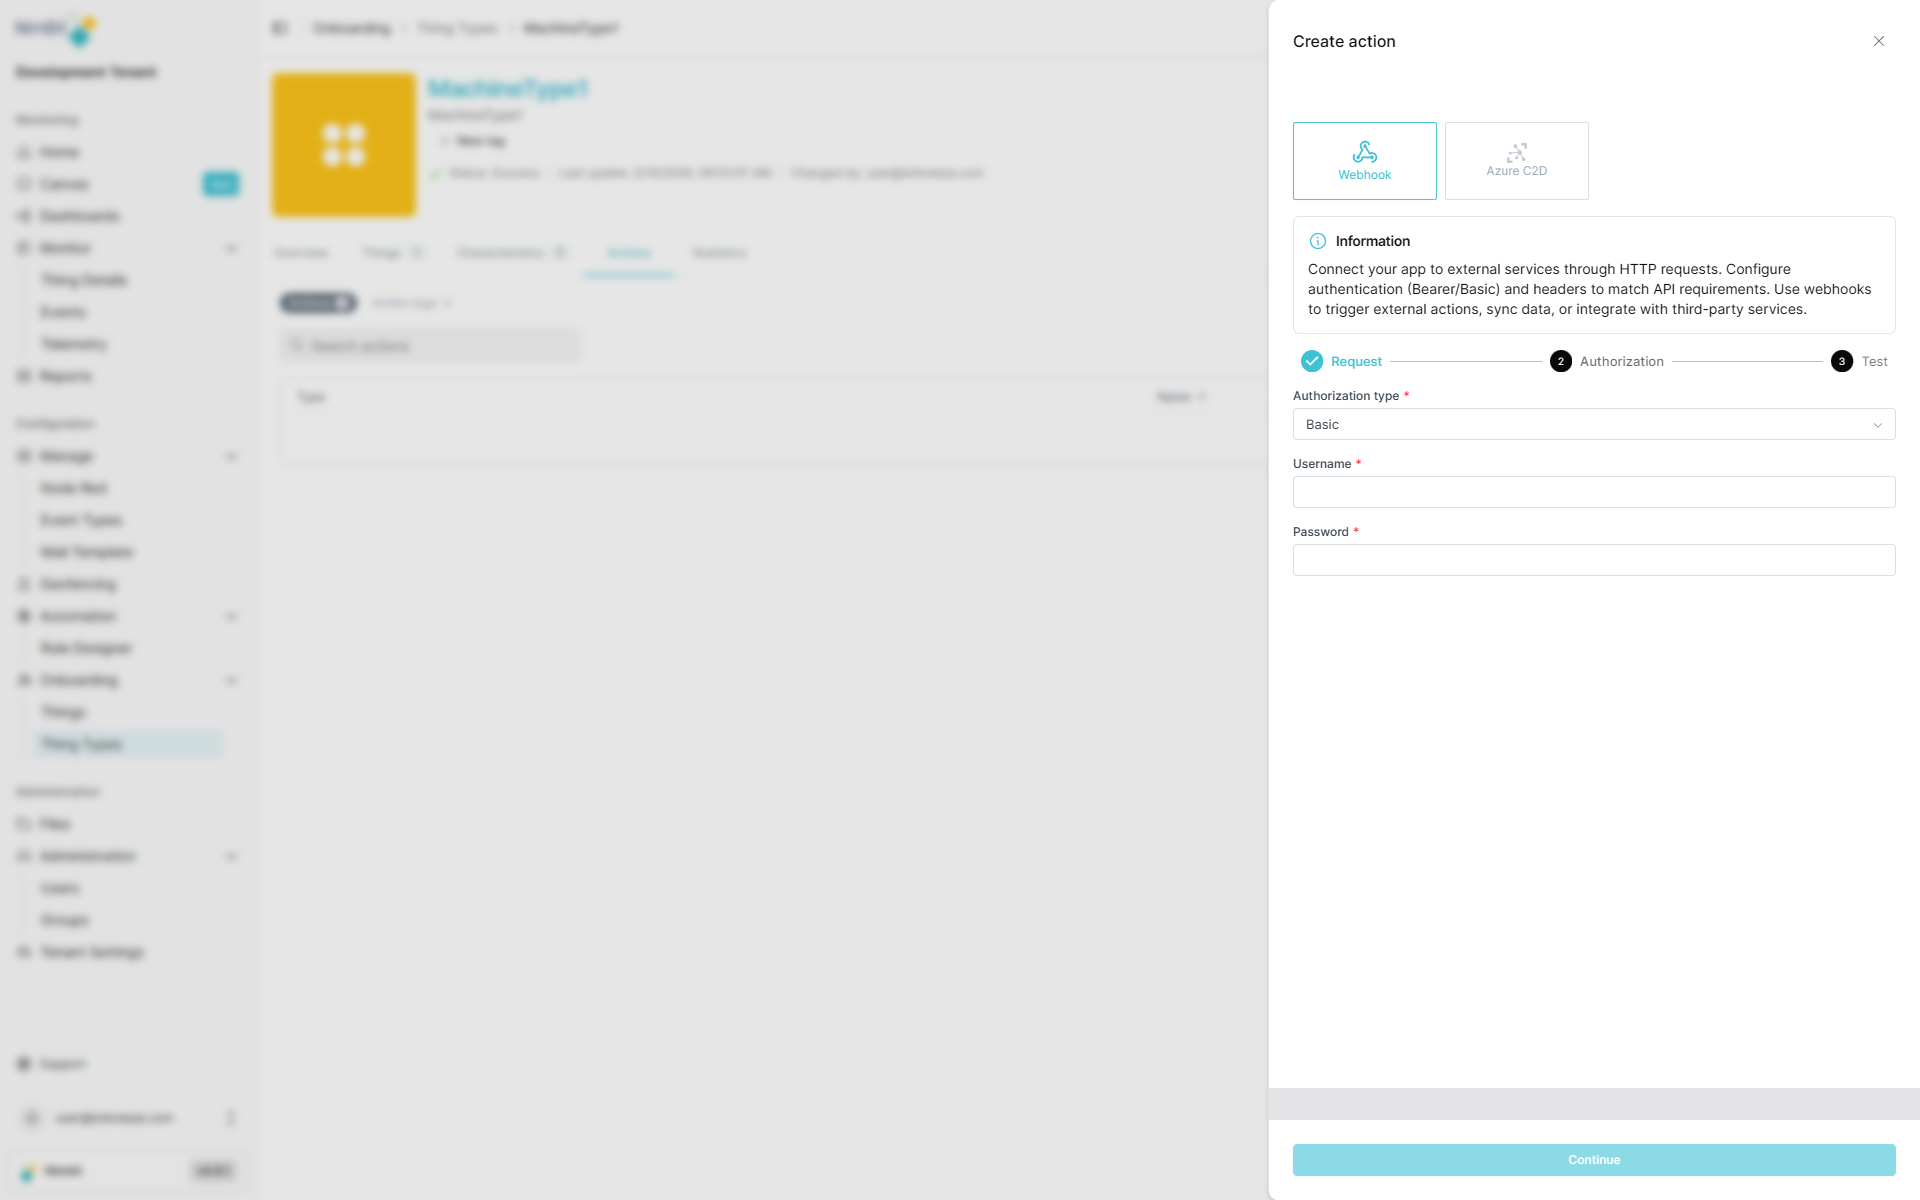Open the Authorization type dropdown

(1592, 424)
